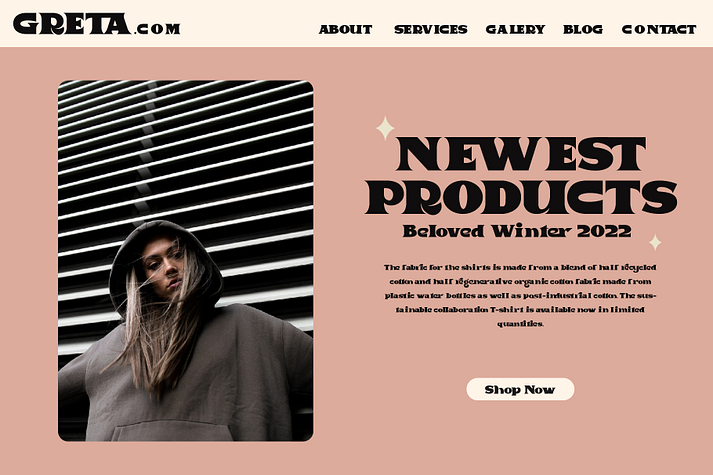Click the word 'quantities' in the description

[x=520, y=324]
